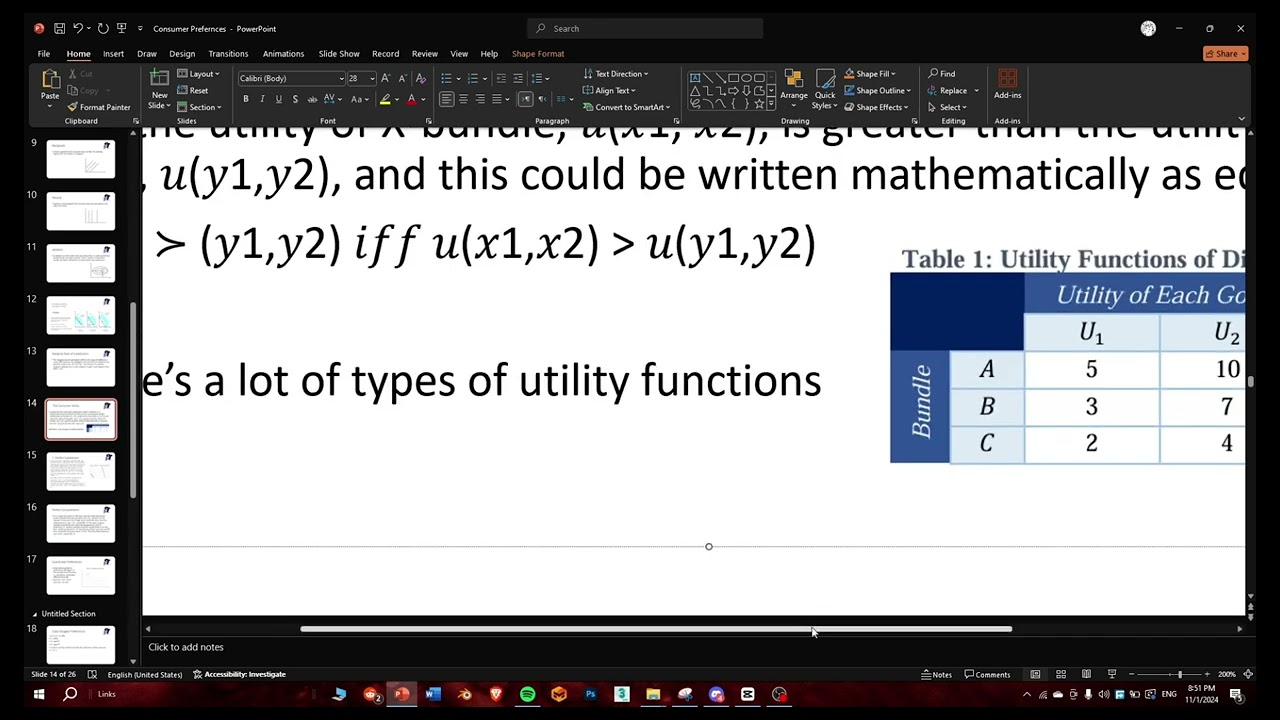The image size is (1280, 720).
Task: Expand the Section dropdown
Action: click(199, 107)
